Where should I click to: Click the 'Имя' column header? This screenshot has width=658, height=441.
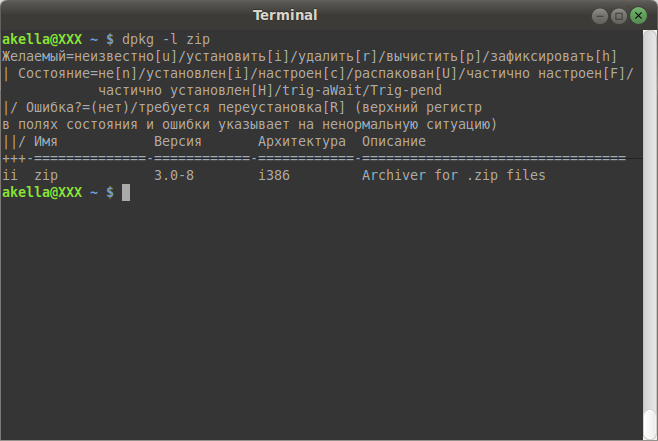click(x=46, y=141)
